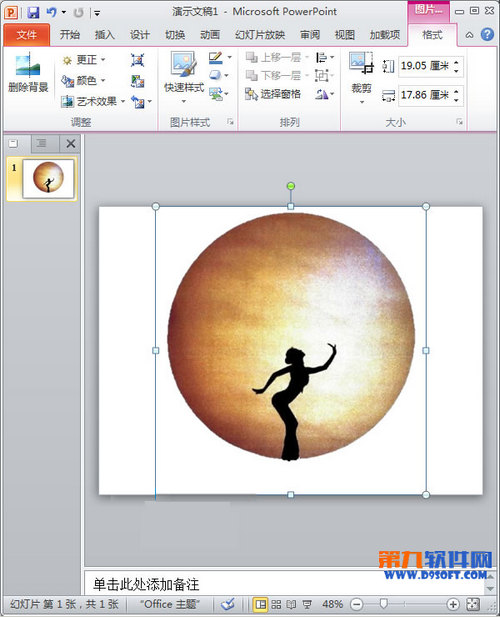Switch to the 开始 Home tab
The height and width of the screenshot is (617, 500).
pos(70,35)
